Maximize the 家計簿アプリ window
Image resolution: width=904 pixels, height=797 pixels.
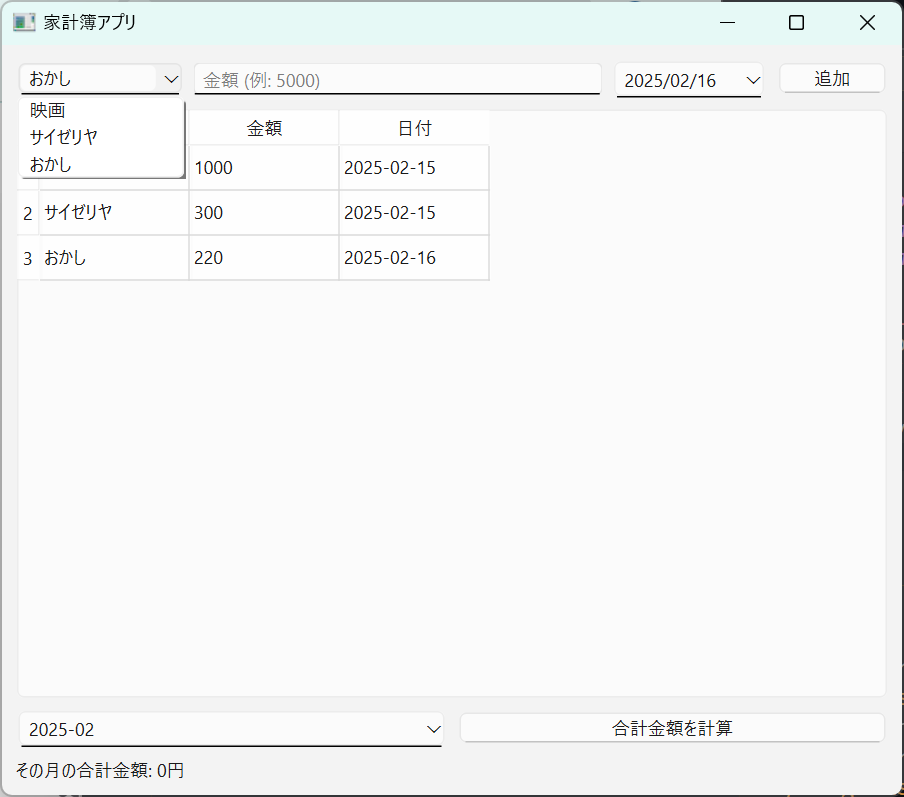click(796, 23)
